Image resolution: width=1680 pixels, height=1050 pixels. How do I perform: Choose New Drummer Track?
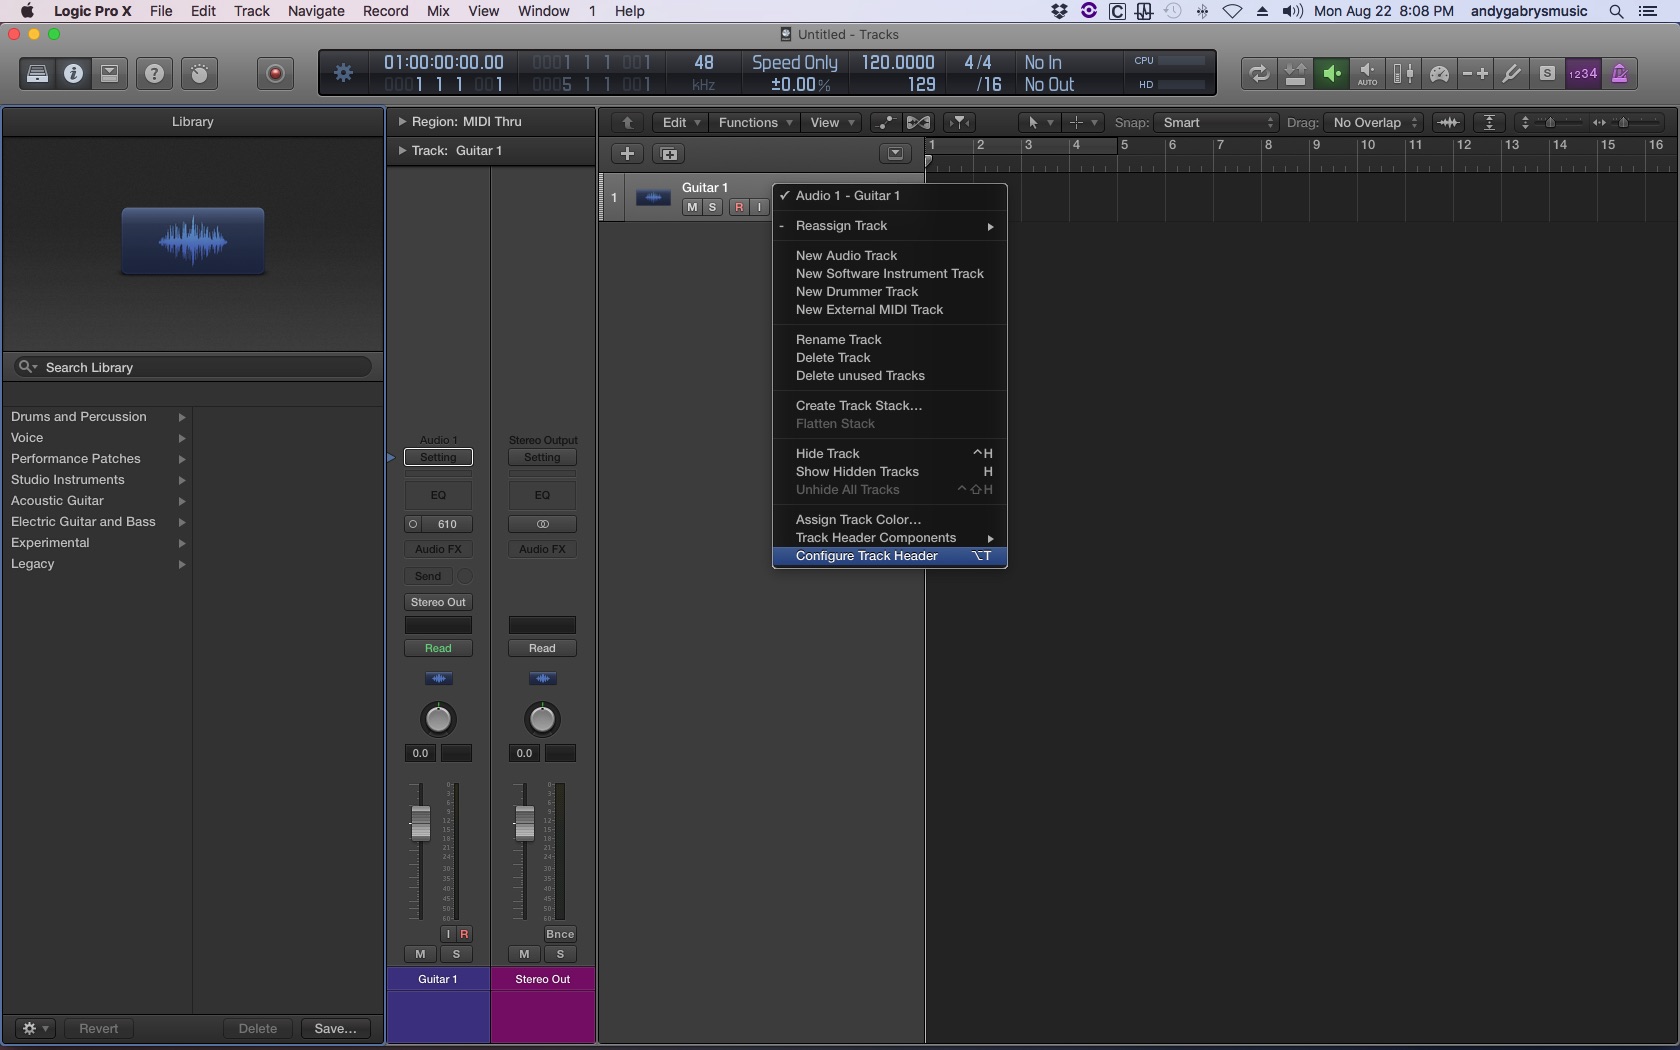(x=890, y=292)
